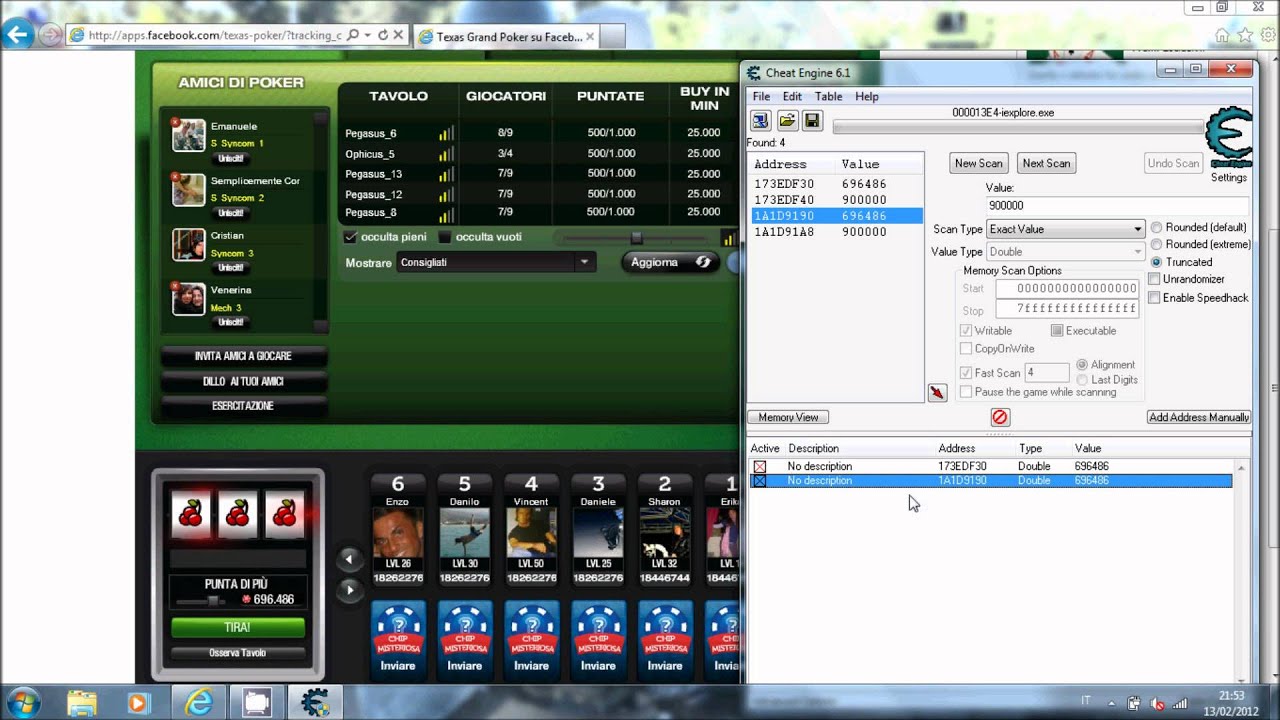Open File menu in Cheat Engine

(x=761, y=96)
